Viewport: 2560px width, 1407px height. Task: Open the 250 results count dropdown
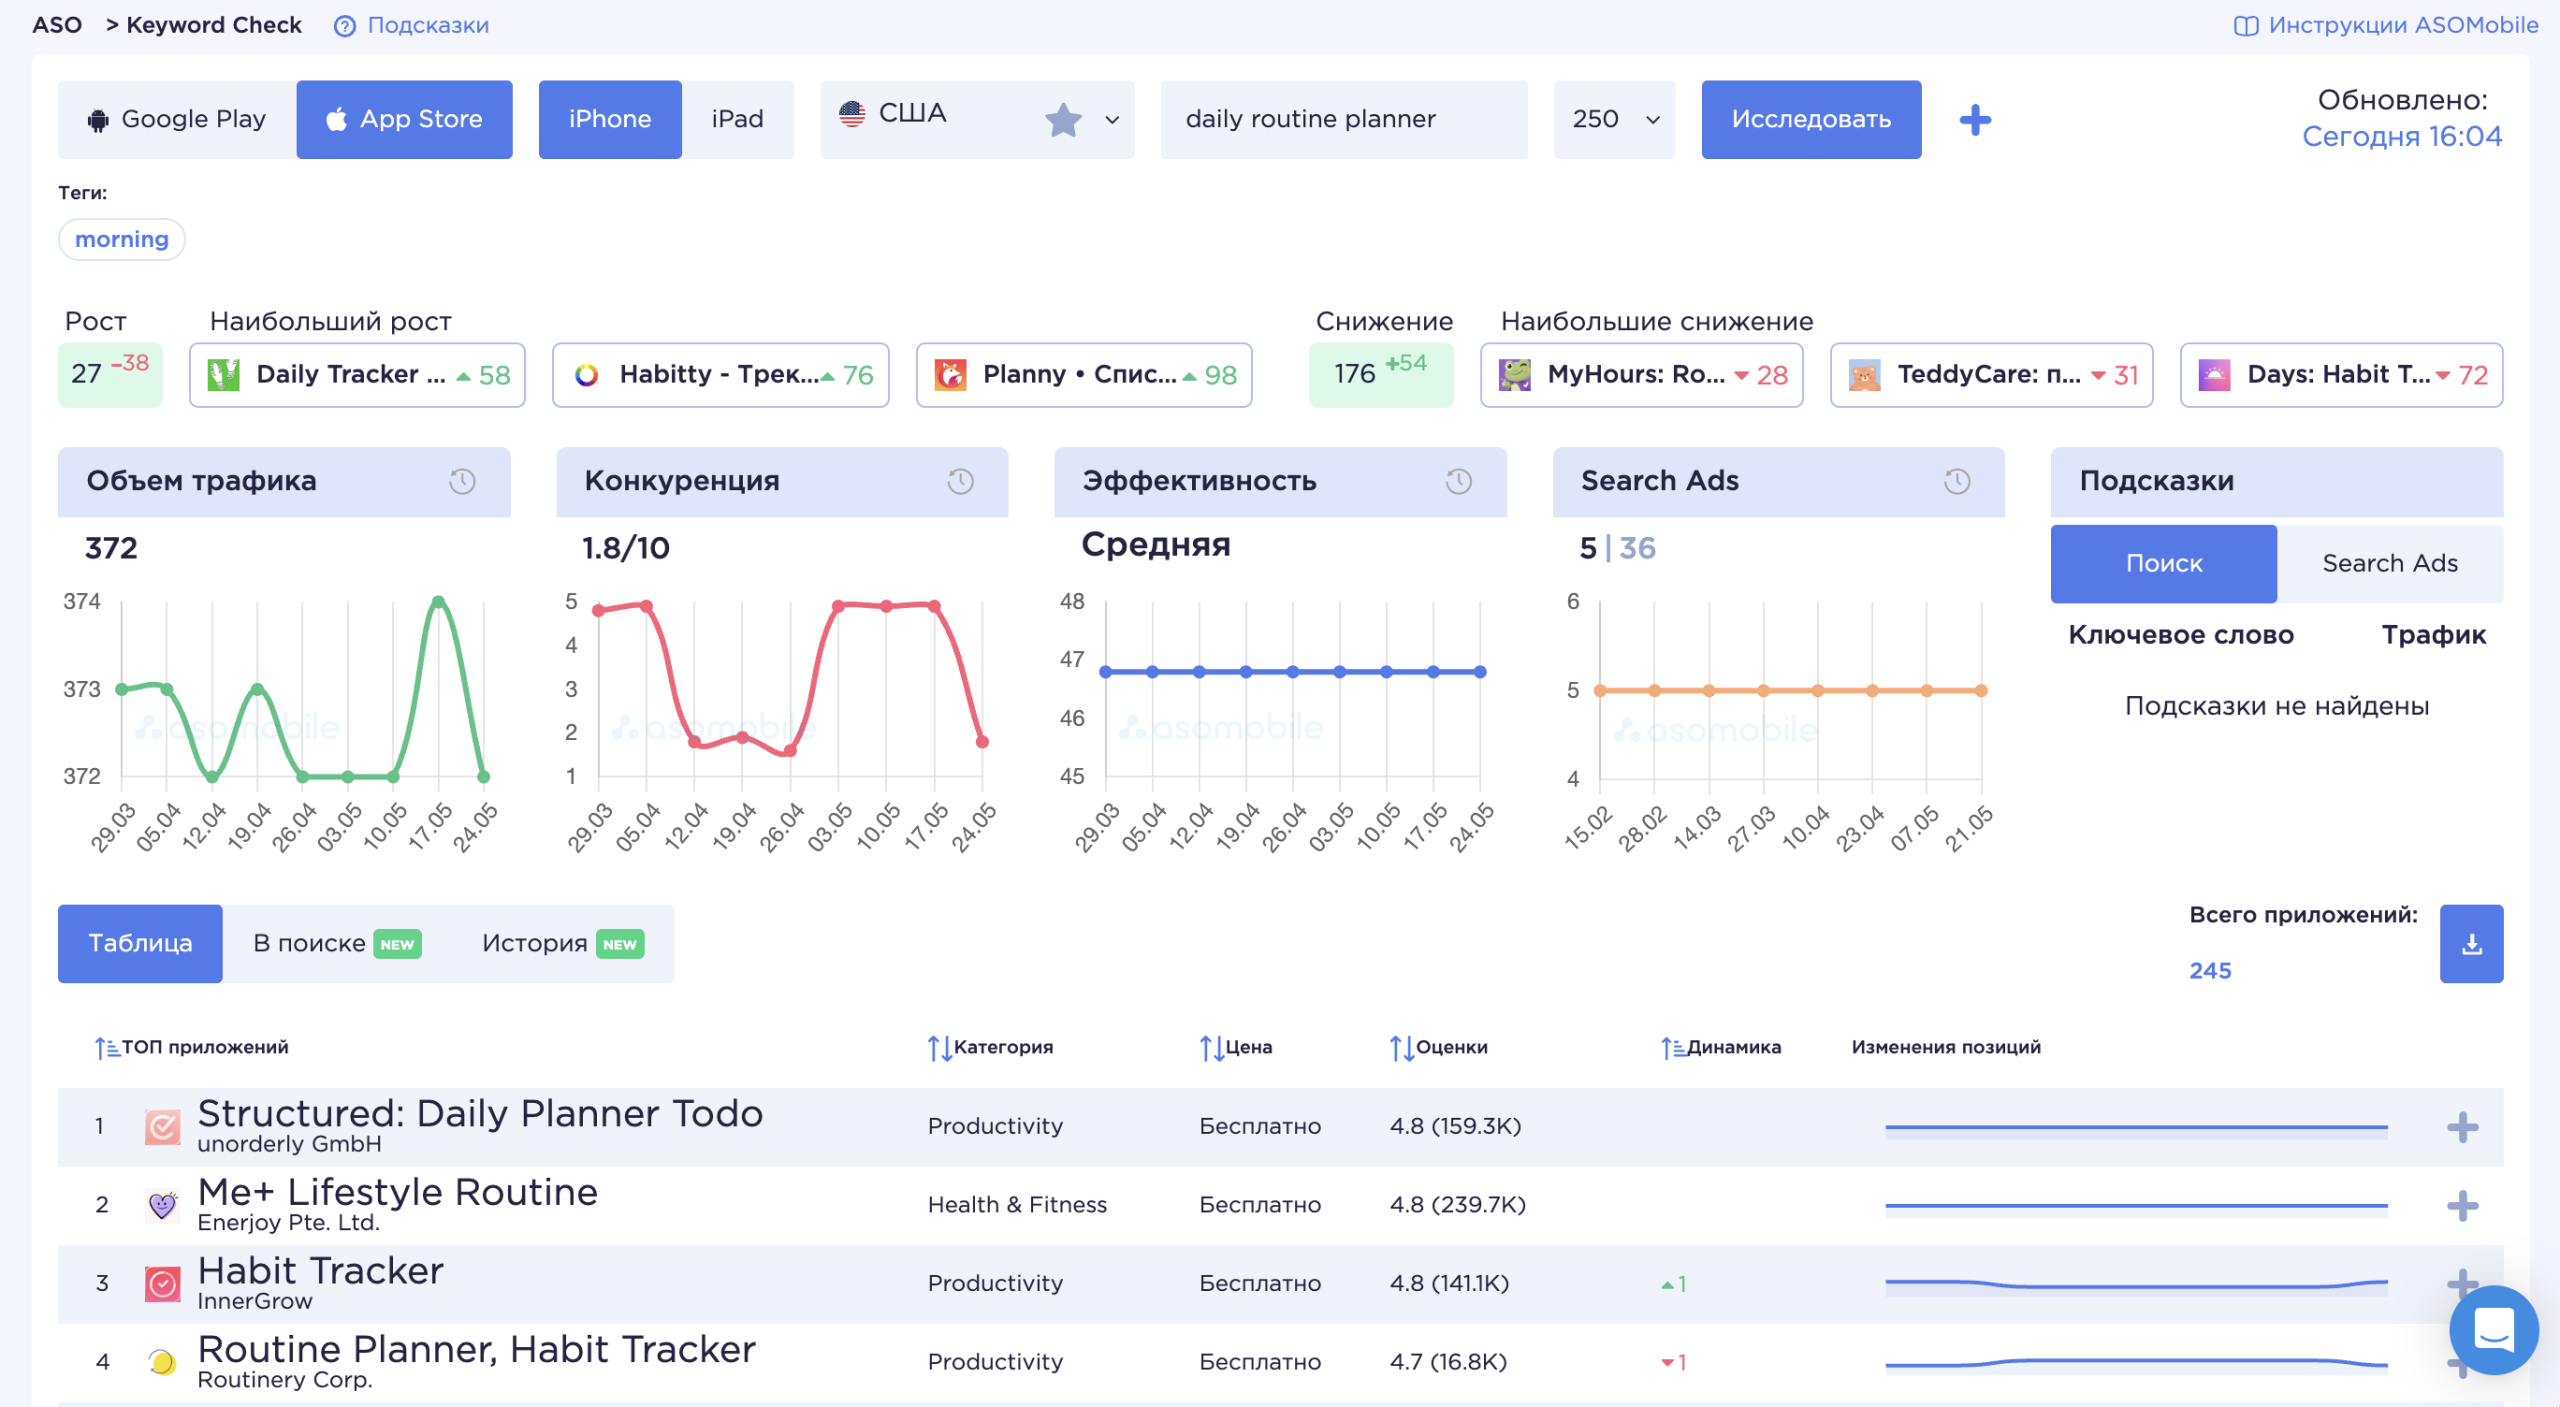(1614, 119)
